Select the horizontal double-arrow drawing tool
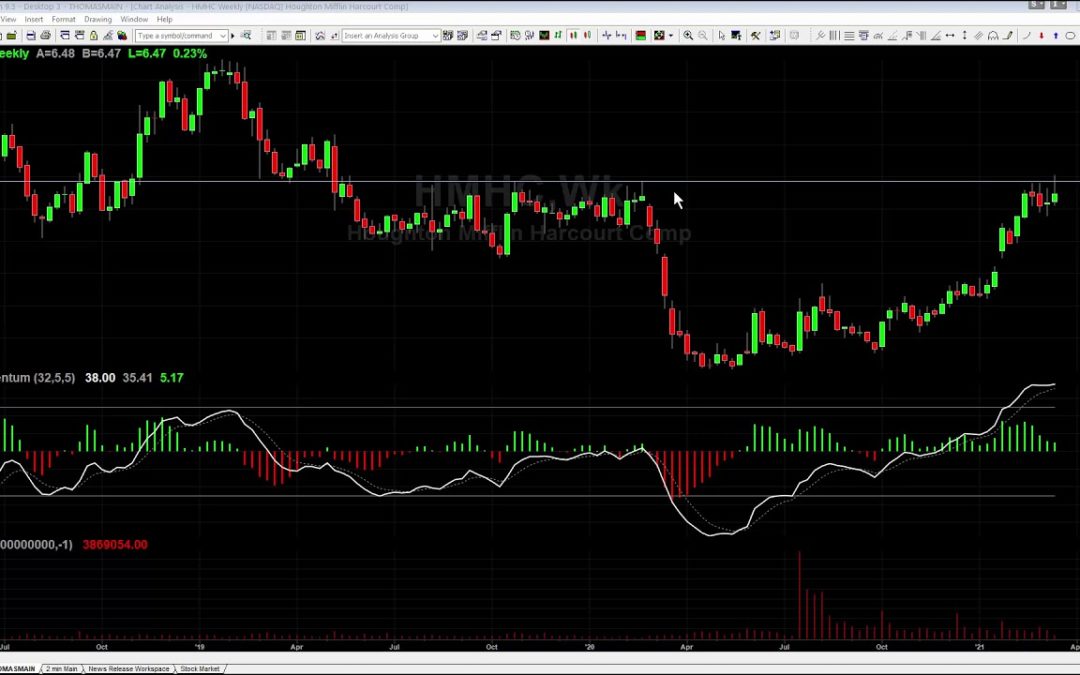Screen dimensions: 1080x675 click(950, 35)
